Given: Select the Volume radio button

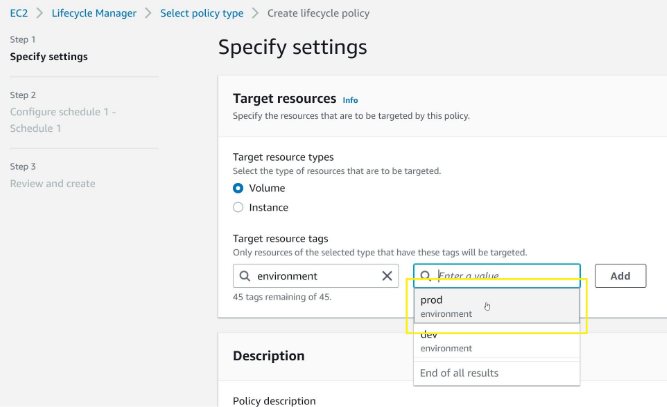Looking at the screenshot, I should 238,188.
